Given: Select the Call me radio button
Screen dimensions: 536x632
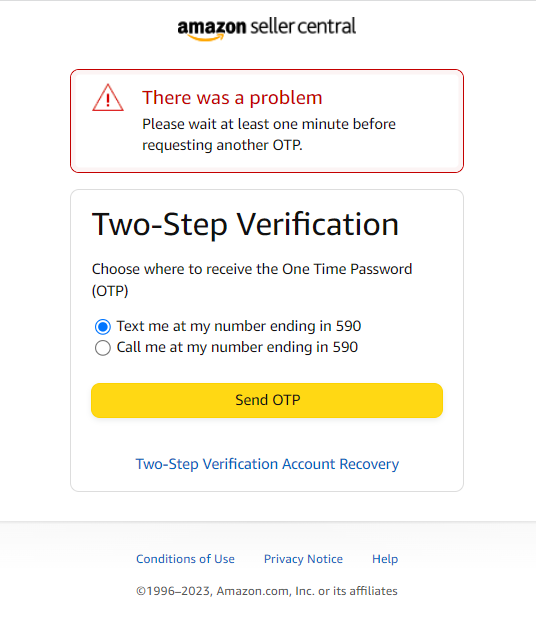Looking at the screenshot, I should tap(103, 347).
